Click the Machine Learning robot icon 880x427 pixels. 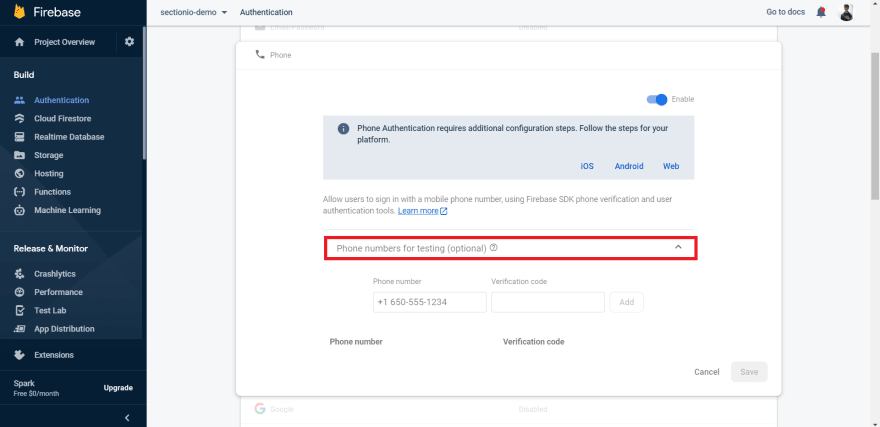[x=20, y=210]
